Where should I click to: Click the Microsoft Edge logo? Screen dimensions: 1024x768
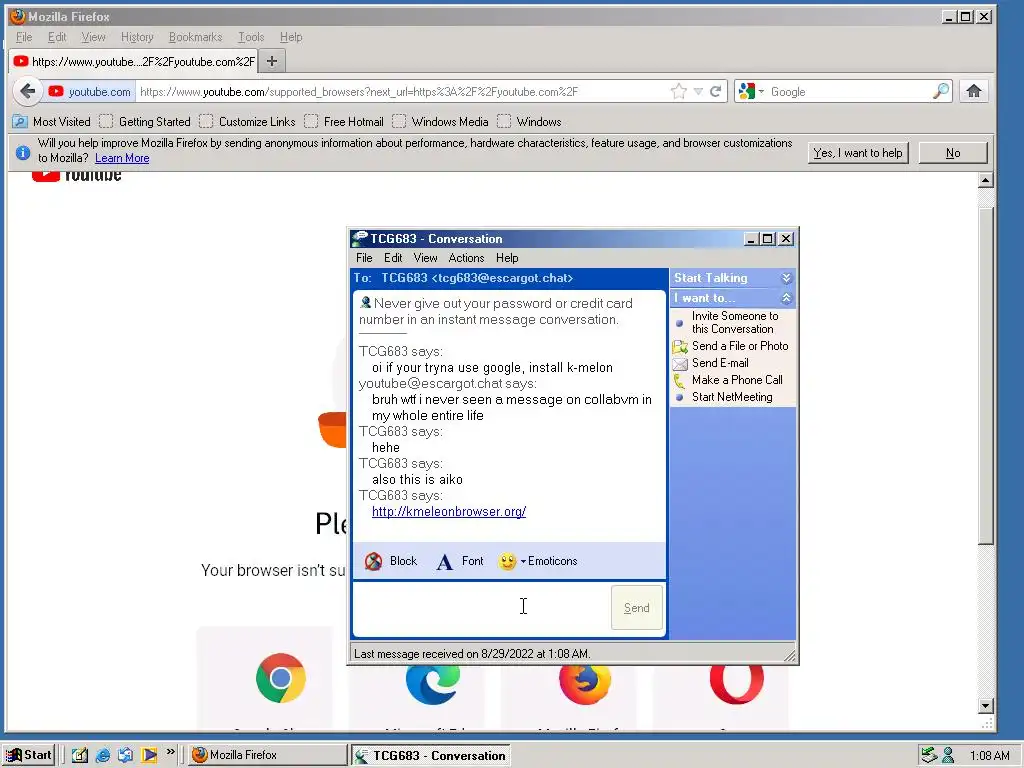point(432,682)
